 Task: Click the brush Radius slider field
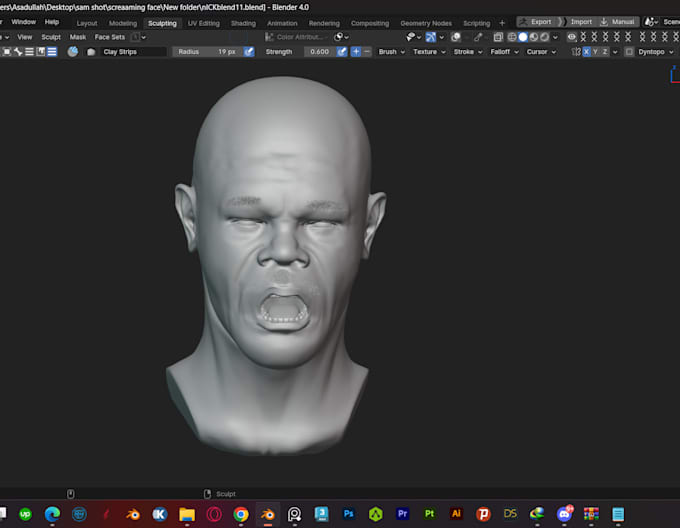208,52
